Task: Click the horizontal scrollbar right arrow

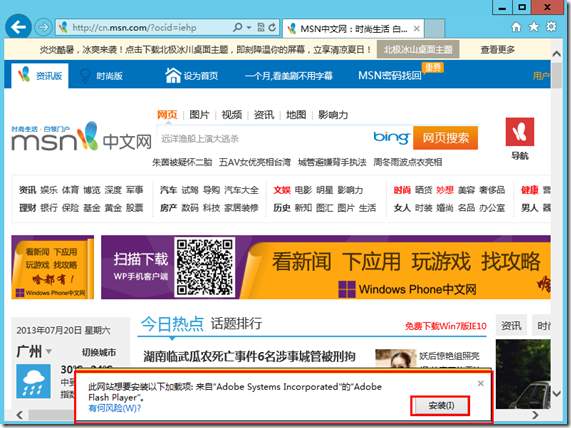Action: click(x=535, y=415)
